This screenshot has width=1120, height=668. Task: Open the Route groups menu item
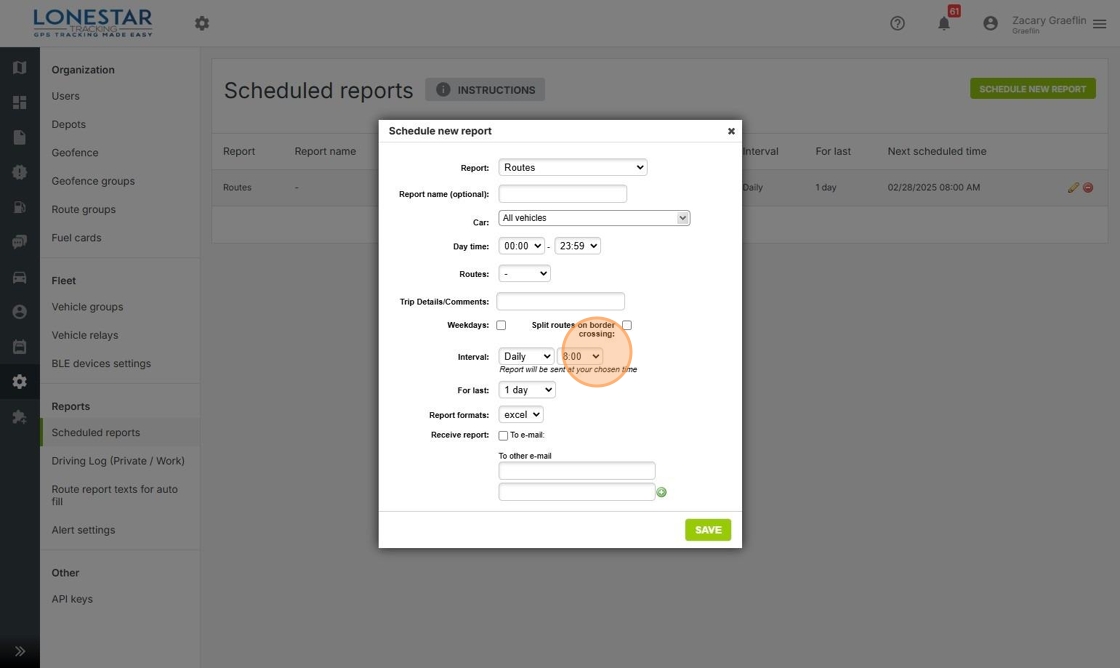pyautogui.click(x=84, y=209)
